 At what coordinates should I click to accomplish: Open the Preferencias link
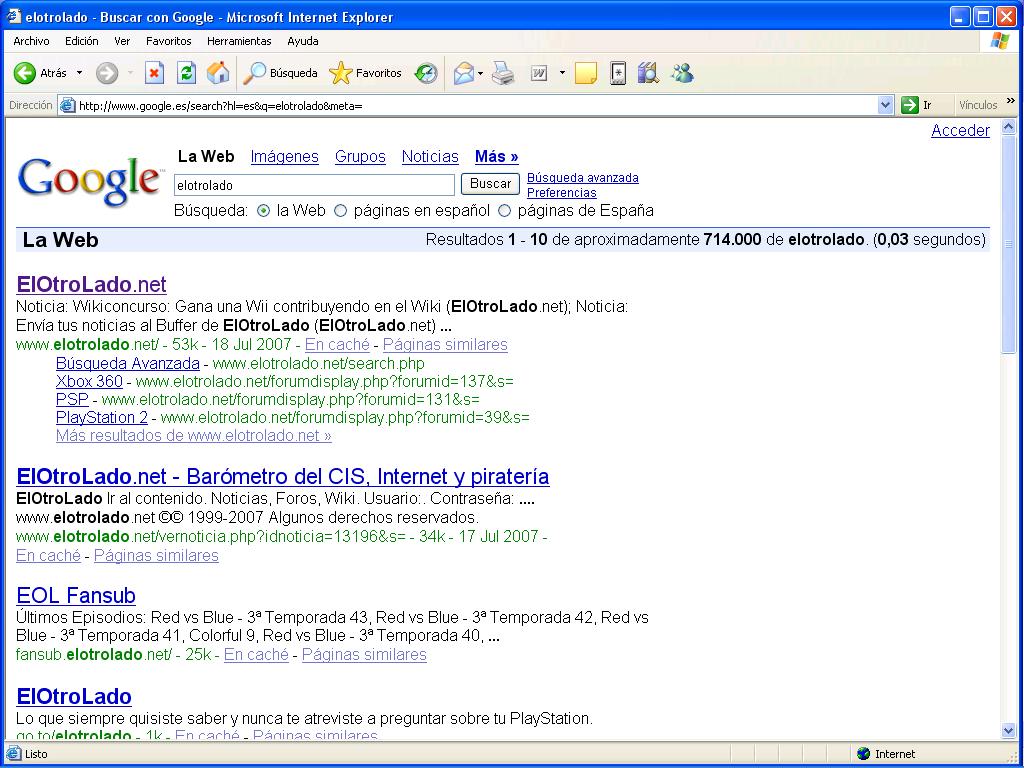click(x=562, y=193)
